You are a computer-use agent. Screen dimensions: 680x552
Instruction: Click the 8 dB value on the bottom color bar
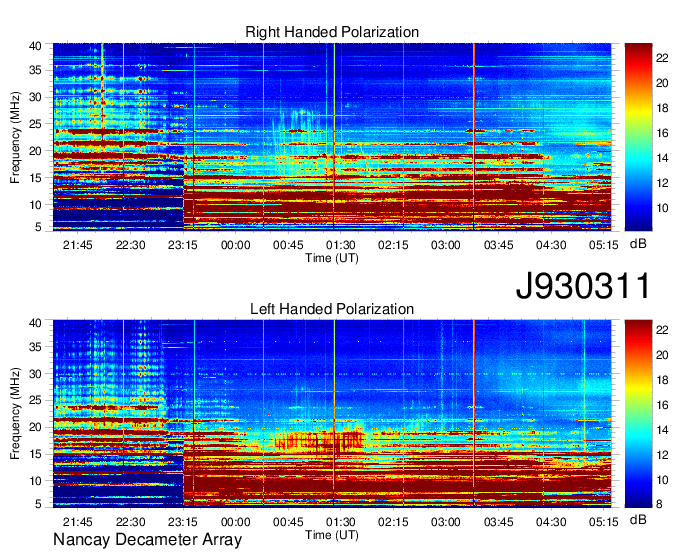pyautogui.click(x=659, y=504)
